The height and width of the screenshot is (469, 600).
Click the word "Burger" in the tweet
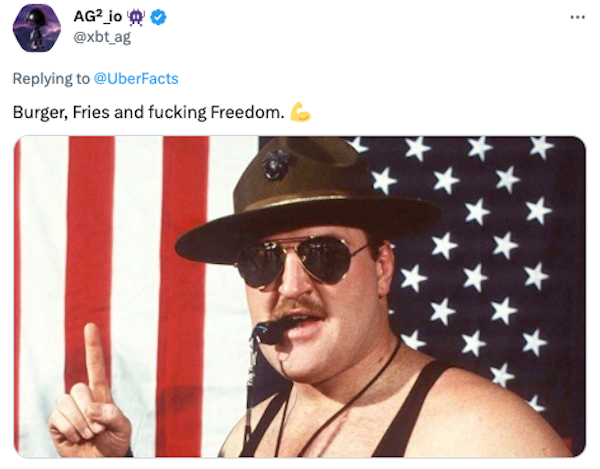click(40, 112)
